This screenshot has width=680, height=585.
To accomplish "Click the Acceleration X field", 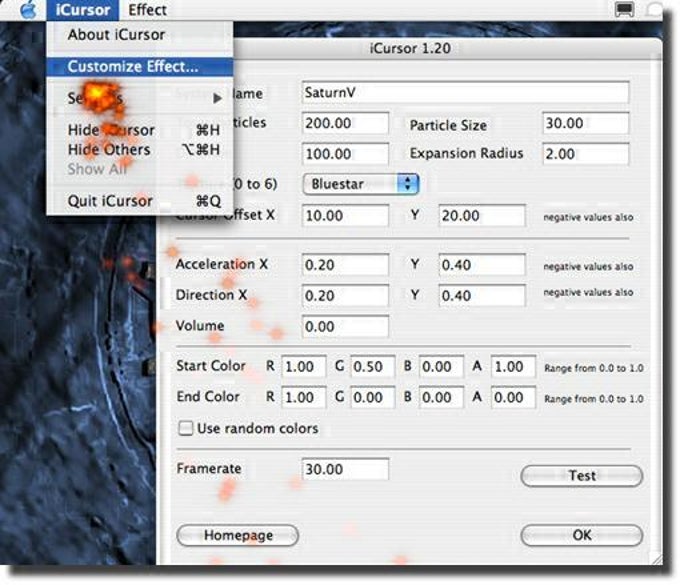I will click(345, 265).
